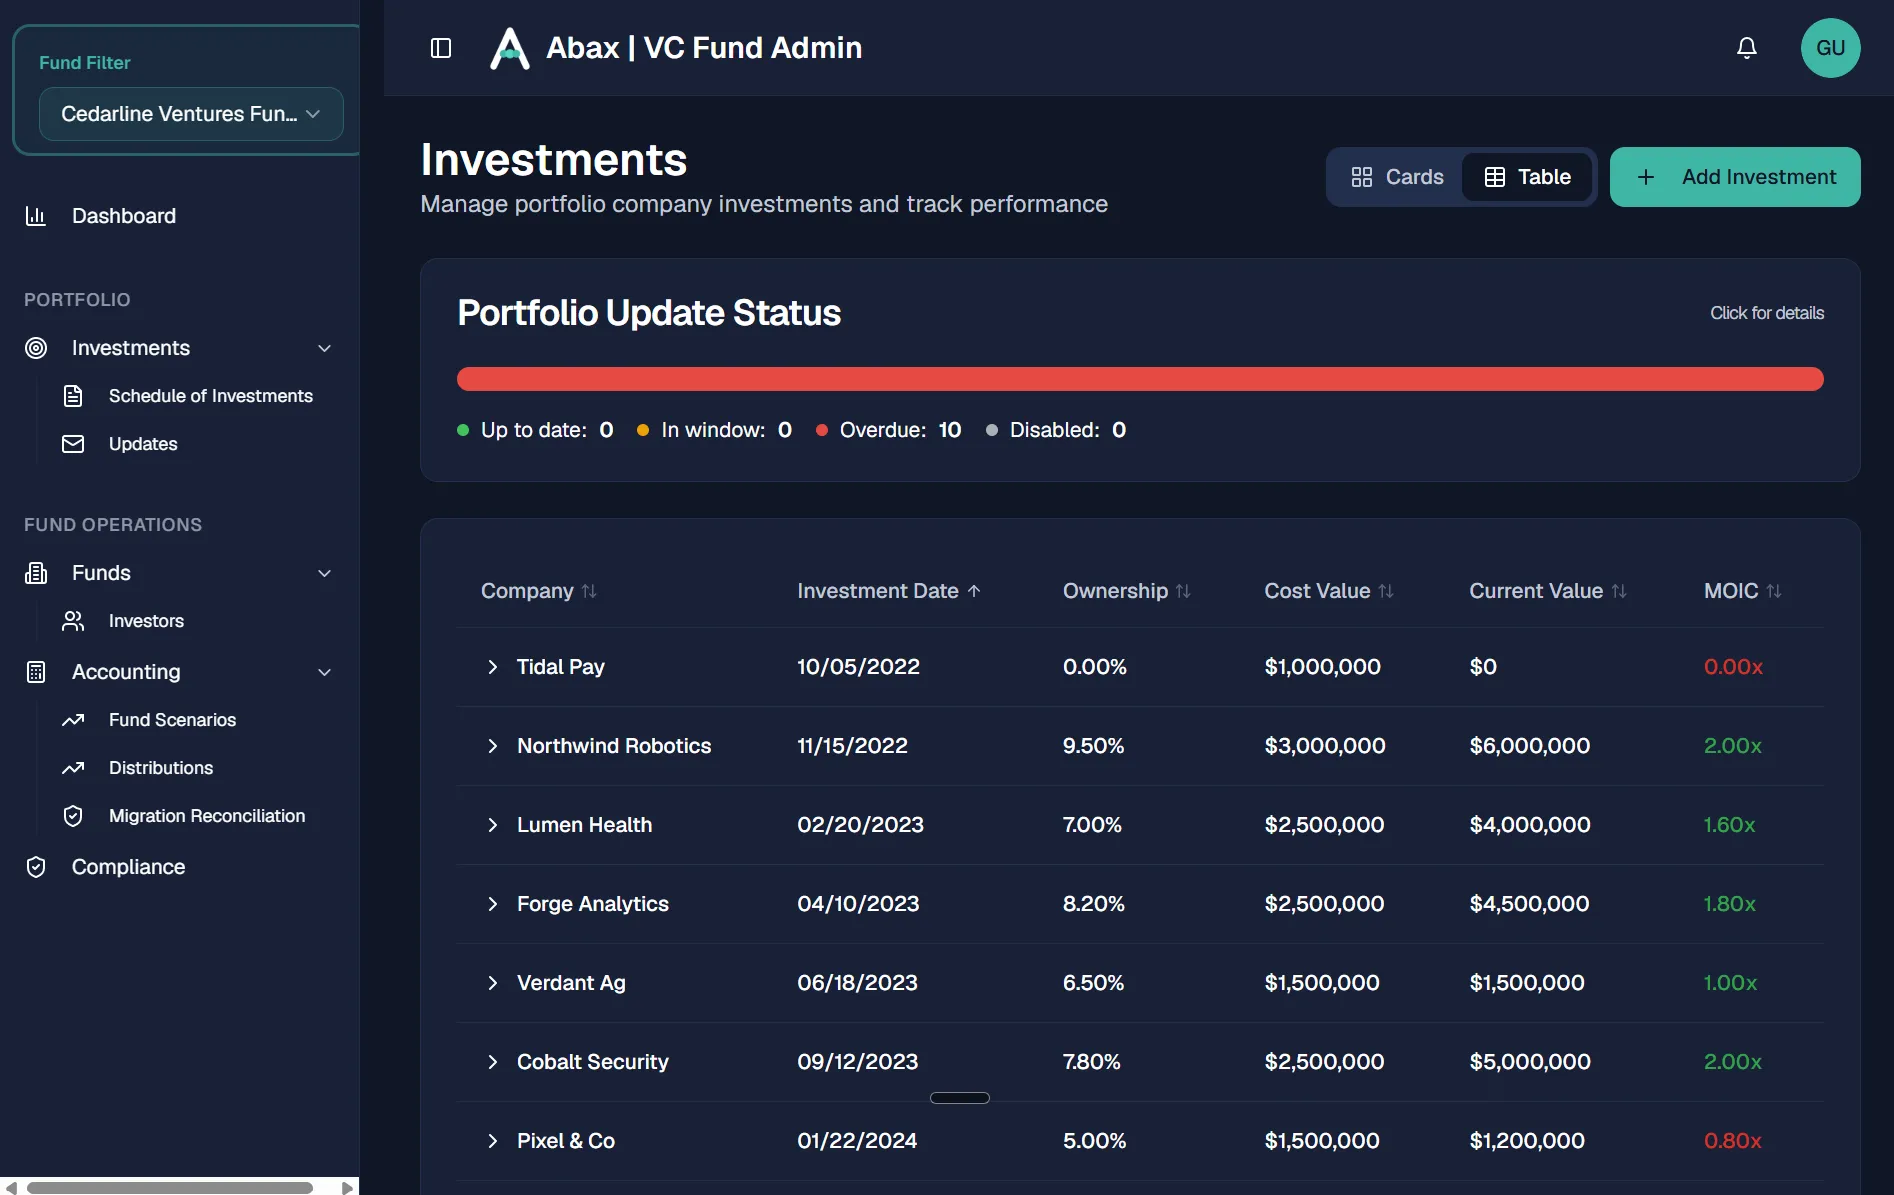Click the In window: 0 label
Screen dimensions: 1894x1195
714,430
